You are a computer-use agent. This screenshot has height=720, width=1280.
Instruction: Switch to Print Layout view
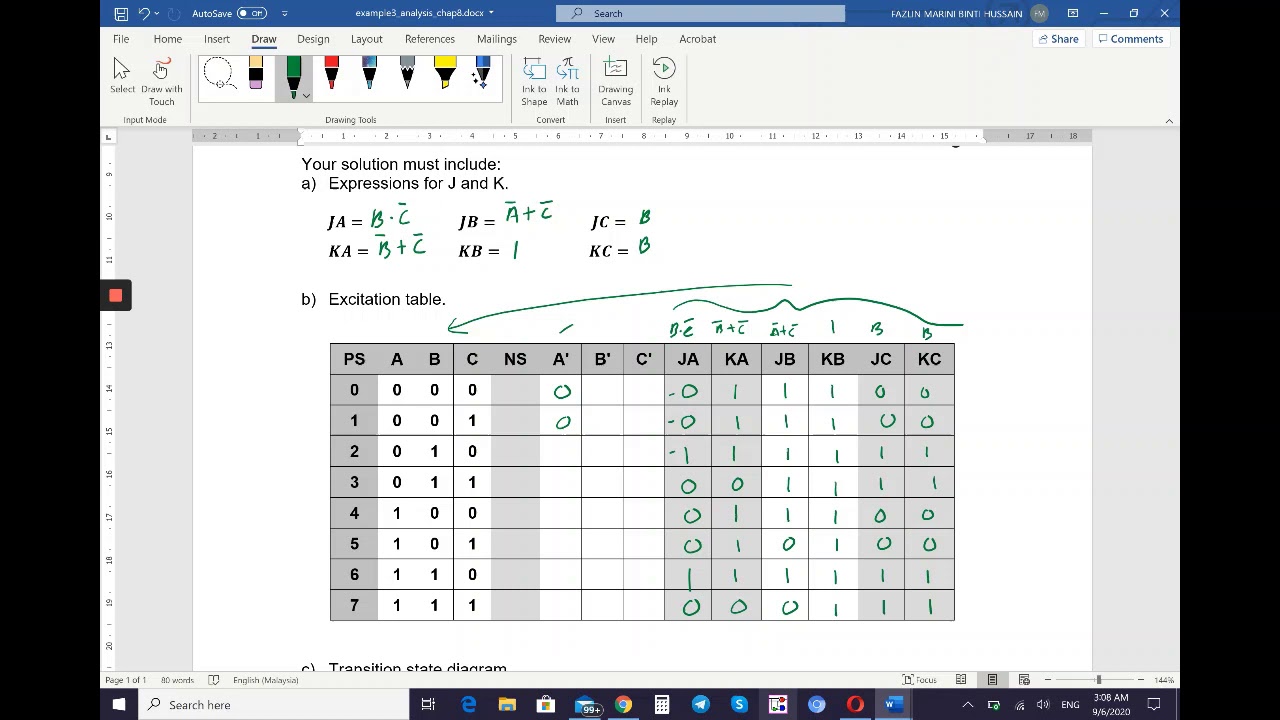(x=992, y=680)
